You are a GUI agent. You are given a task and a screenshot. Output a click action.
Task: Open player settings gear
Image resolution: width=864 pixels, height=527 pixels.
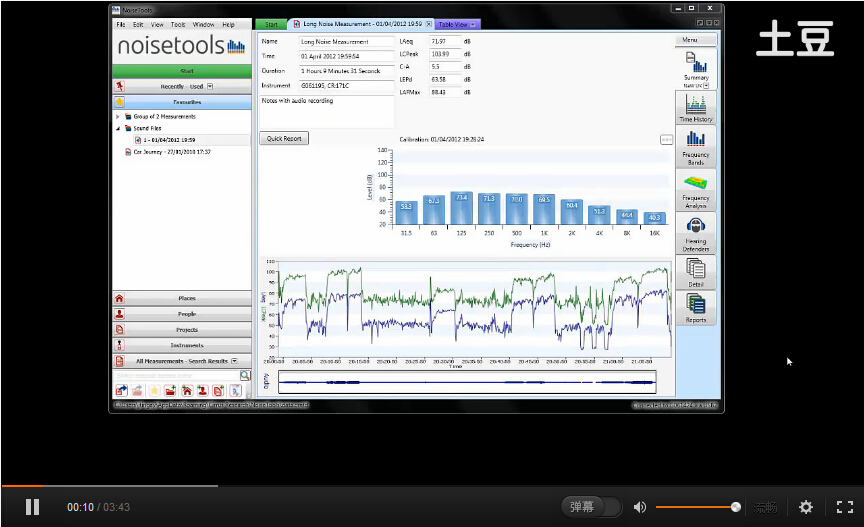[x=806, y=507]
